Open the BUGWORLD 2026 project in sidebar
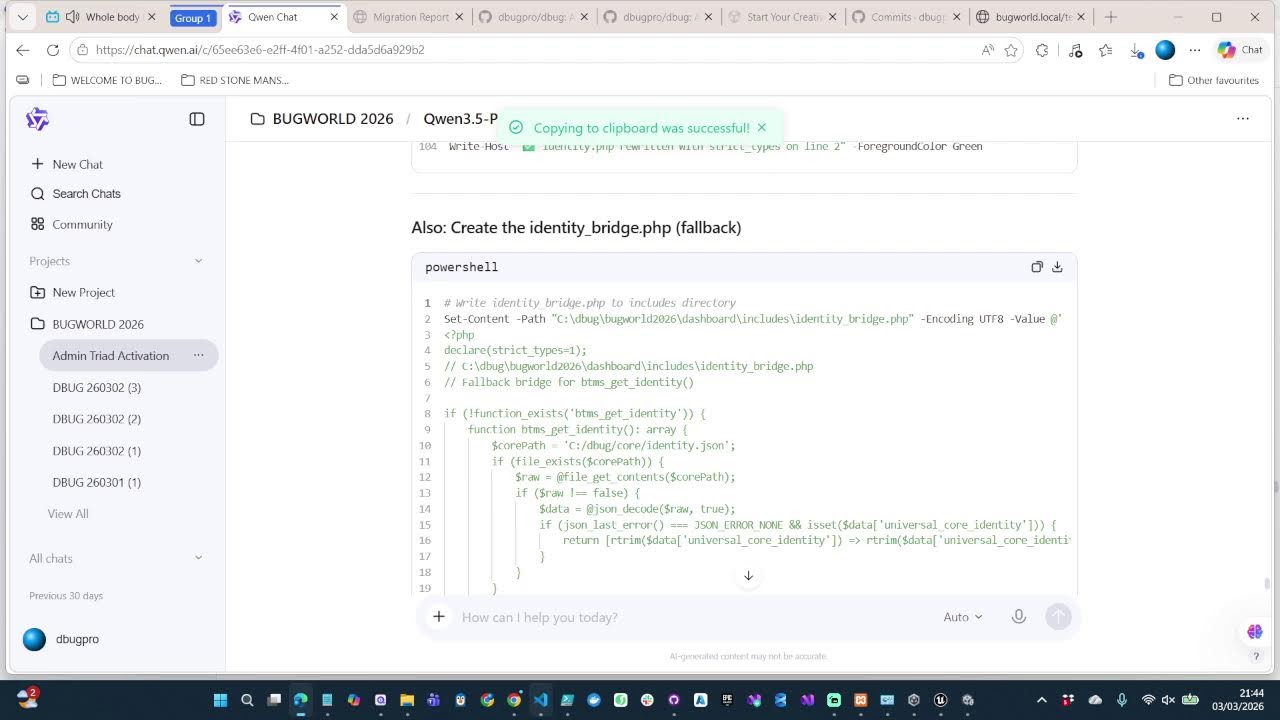Screen dimensions: 1280x720 pyautogui.click(x=87, y=324)
